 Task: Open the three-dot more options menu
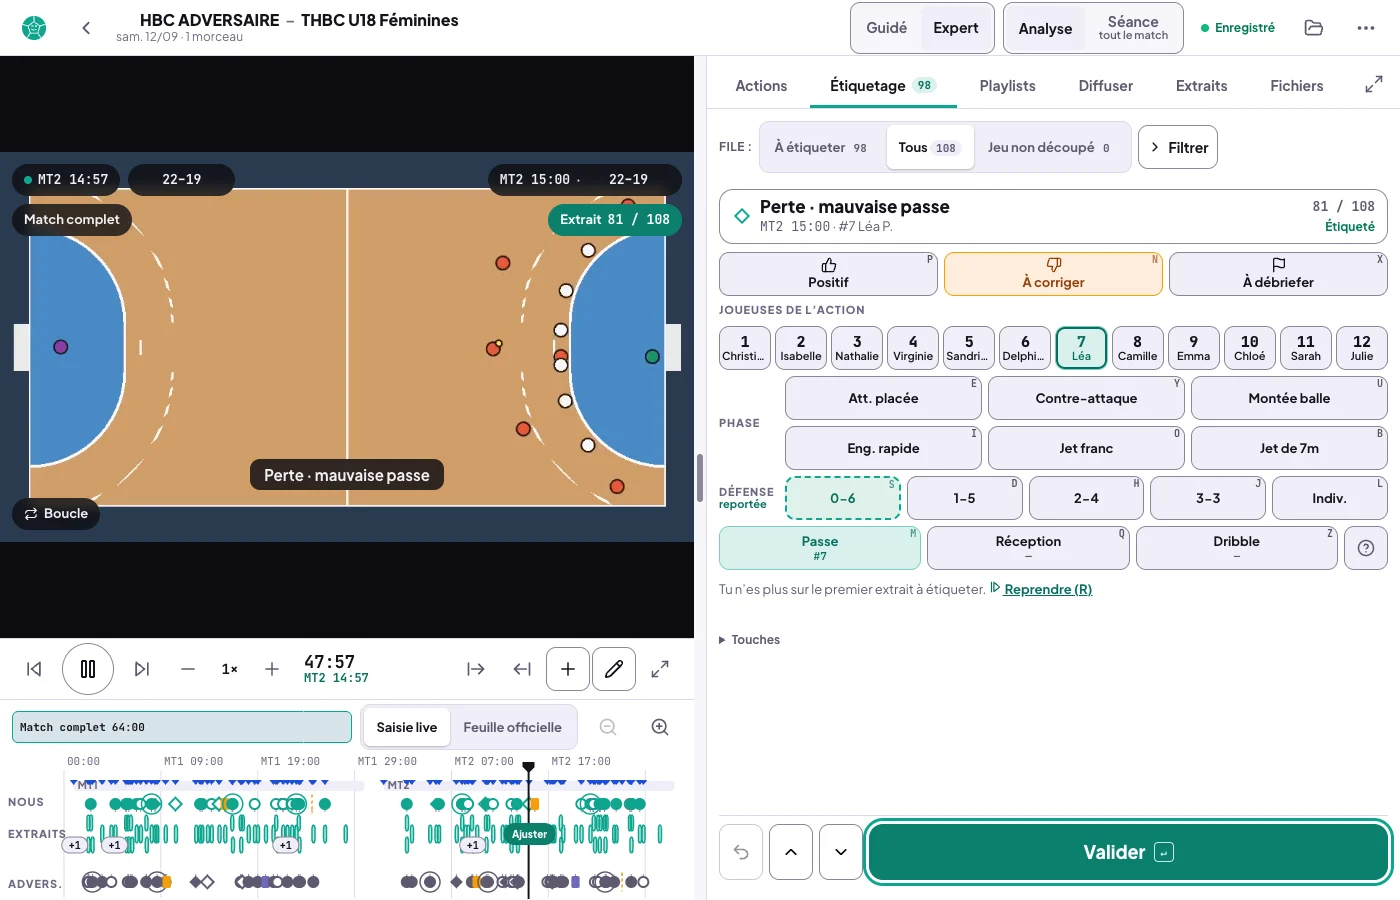1366,28
